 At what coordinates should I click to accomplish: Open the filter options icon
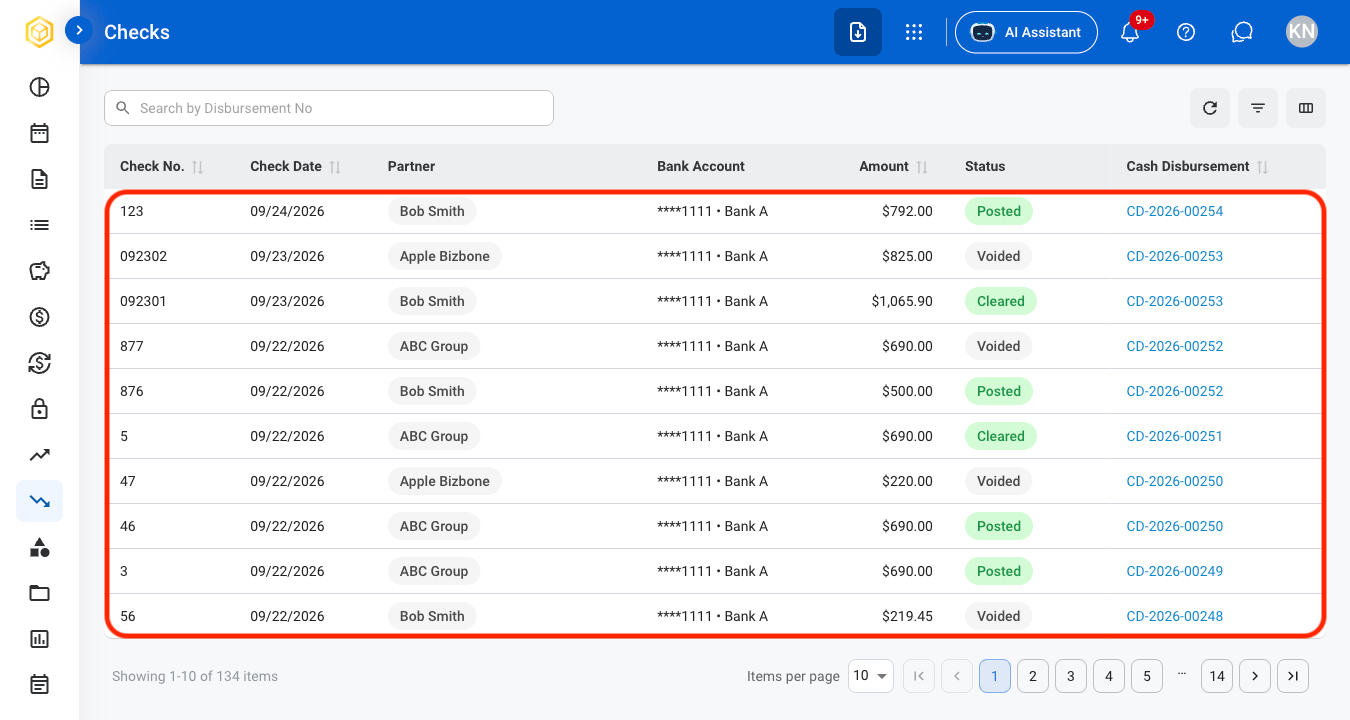point(1258,108)
